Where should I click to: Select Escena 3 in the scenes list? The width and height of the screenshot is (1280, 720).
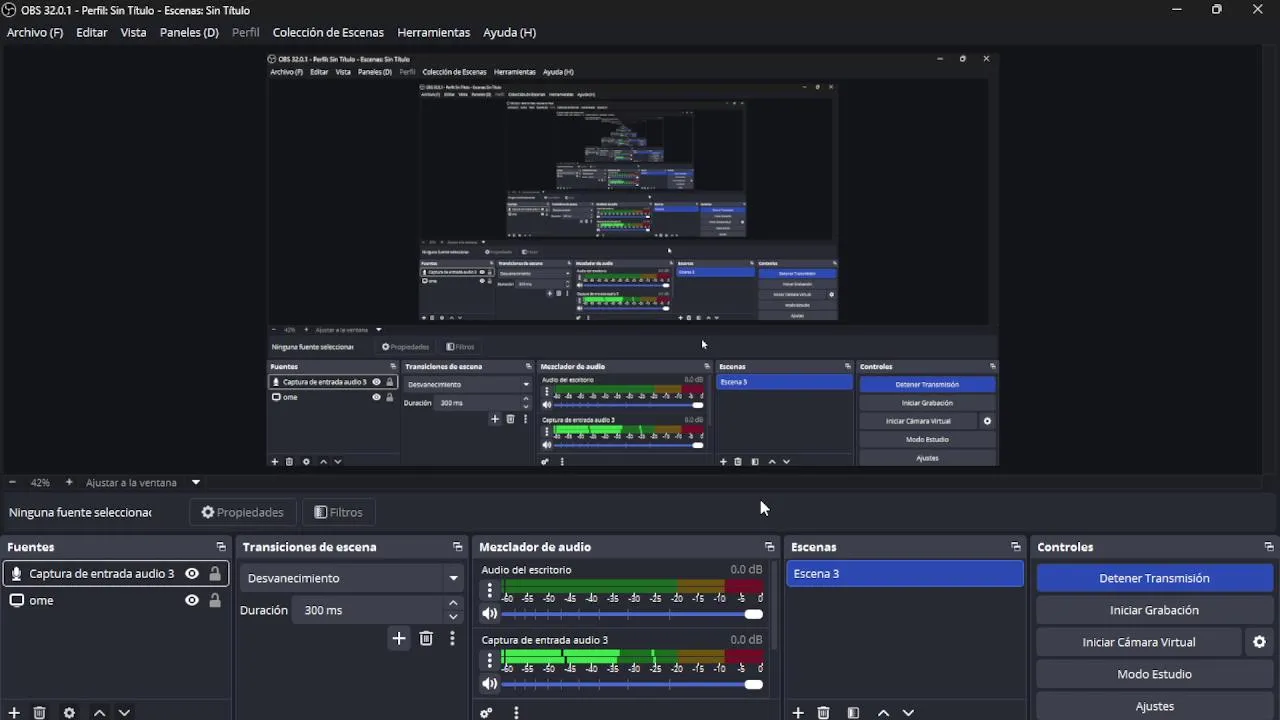pyautogui.click(x=904, y=574)
